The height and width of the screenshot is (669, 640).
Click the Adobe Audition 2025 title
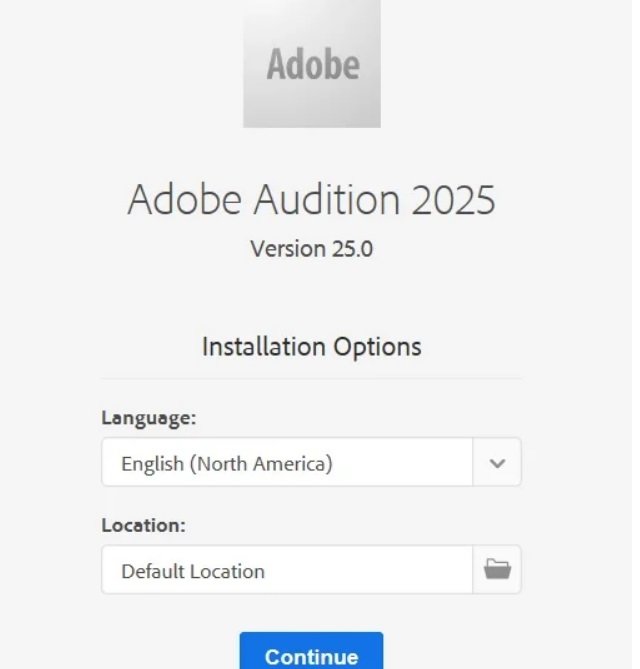(311, 199)
